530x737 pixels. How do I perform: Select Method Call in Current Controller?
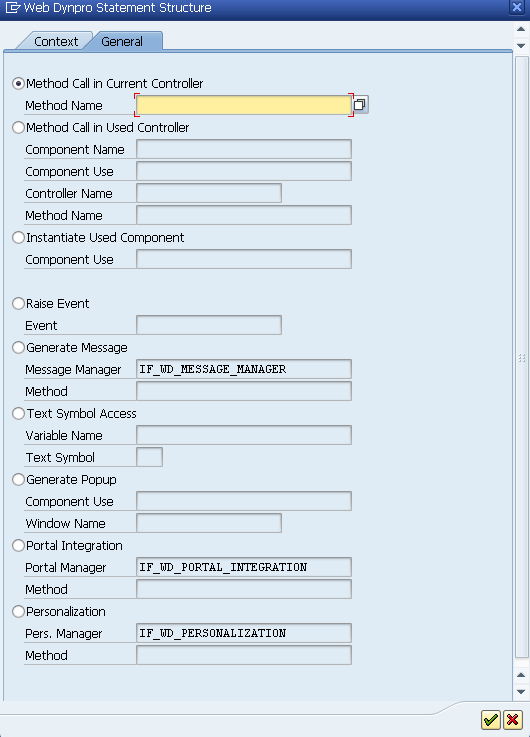(18, 84)
